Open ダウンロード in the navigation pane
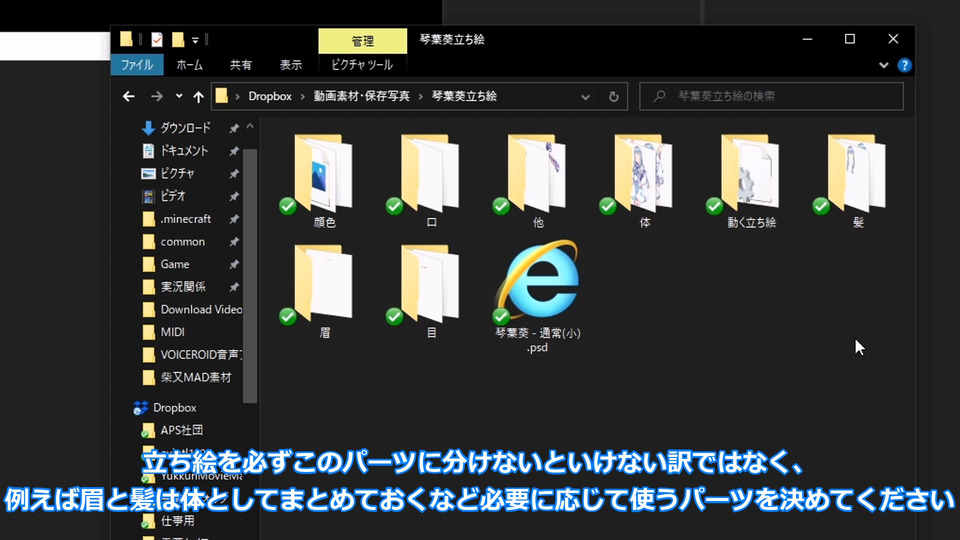Image resolution: width=960 pixels, height=540 pixels. (185, 128)
